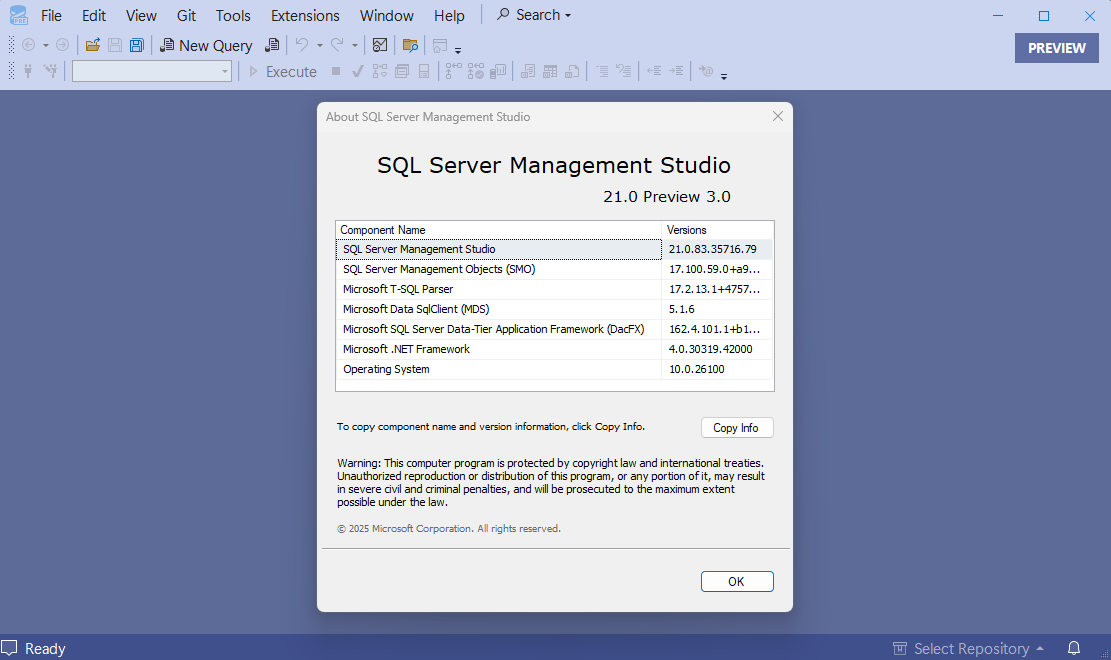This screenshot has height=660, width=1111.
Task: Toggle Results to File output mode
Action: (x=573, y=70)
